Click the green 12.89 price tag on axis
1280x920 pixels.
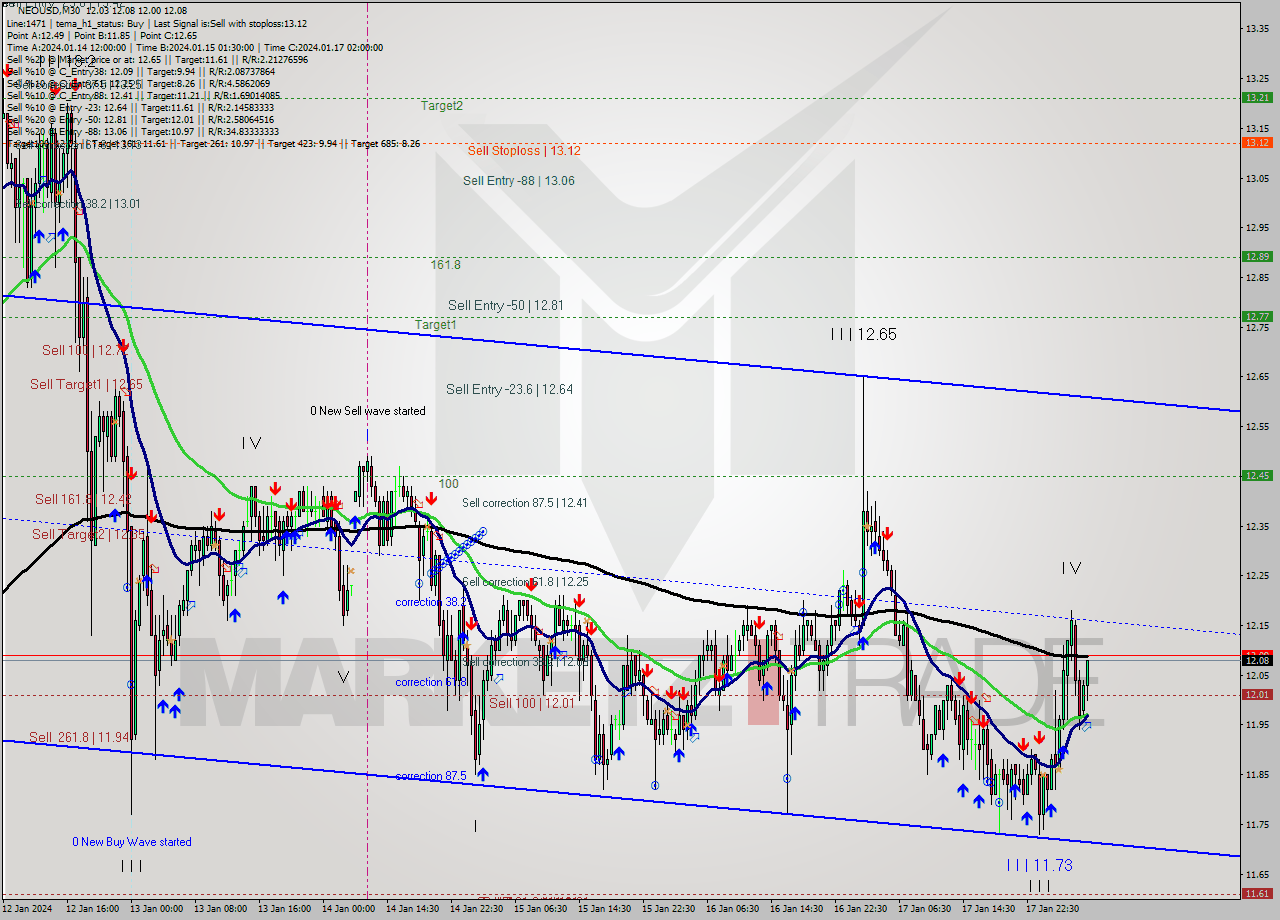pos(1257,257)
